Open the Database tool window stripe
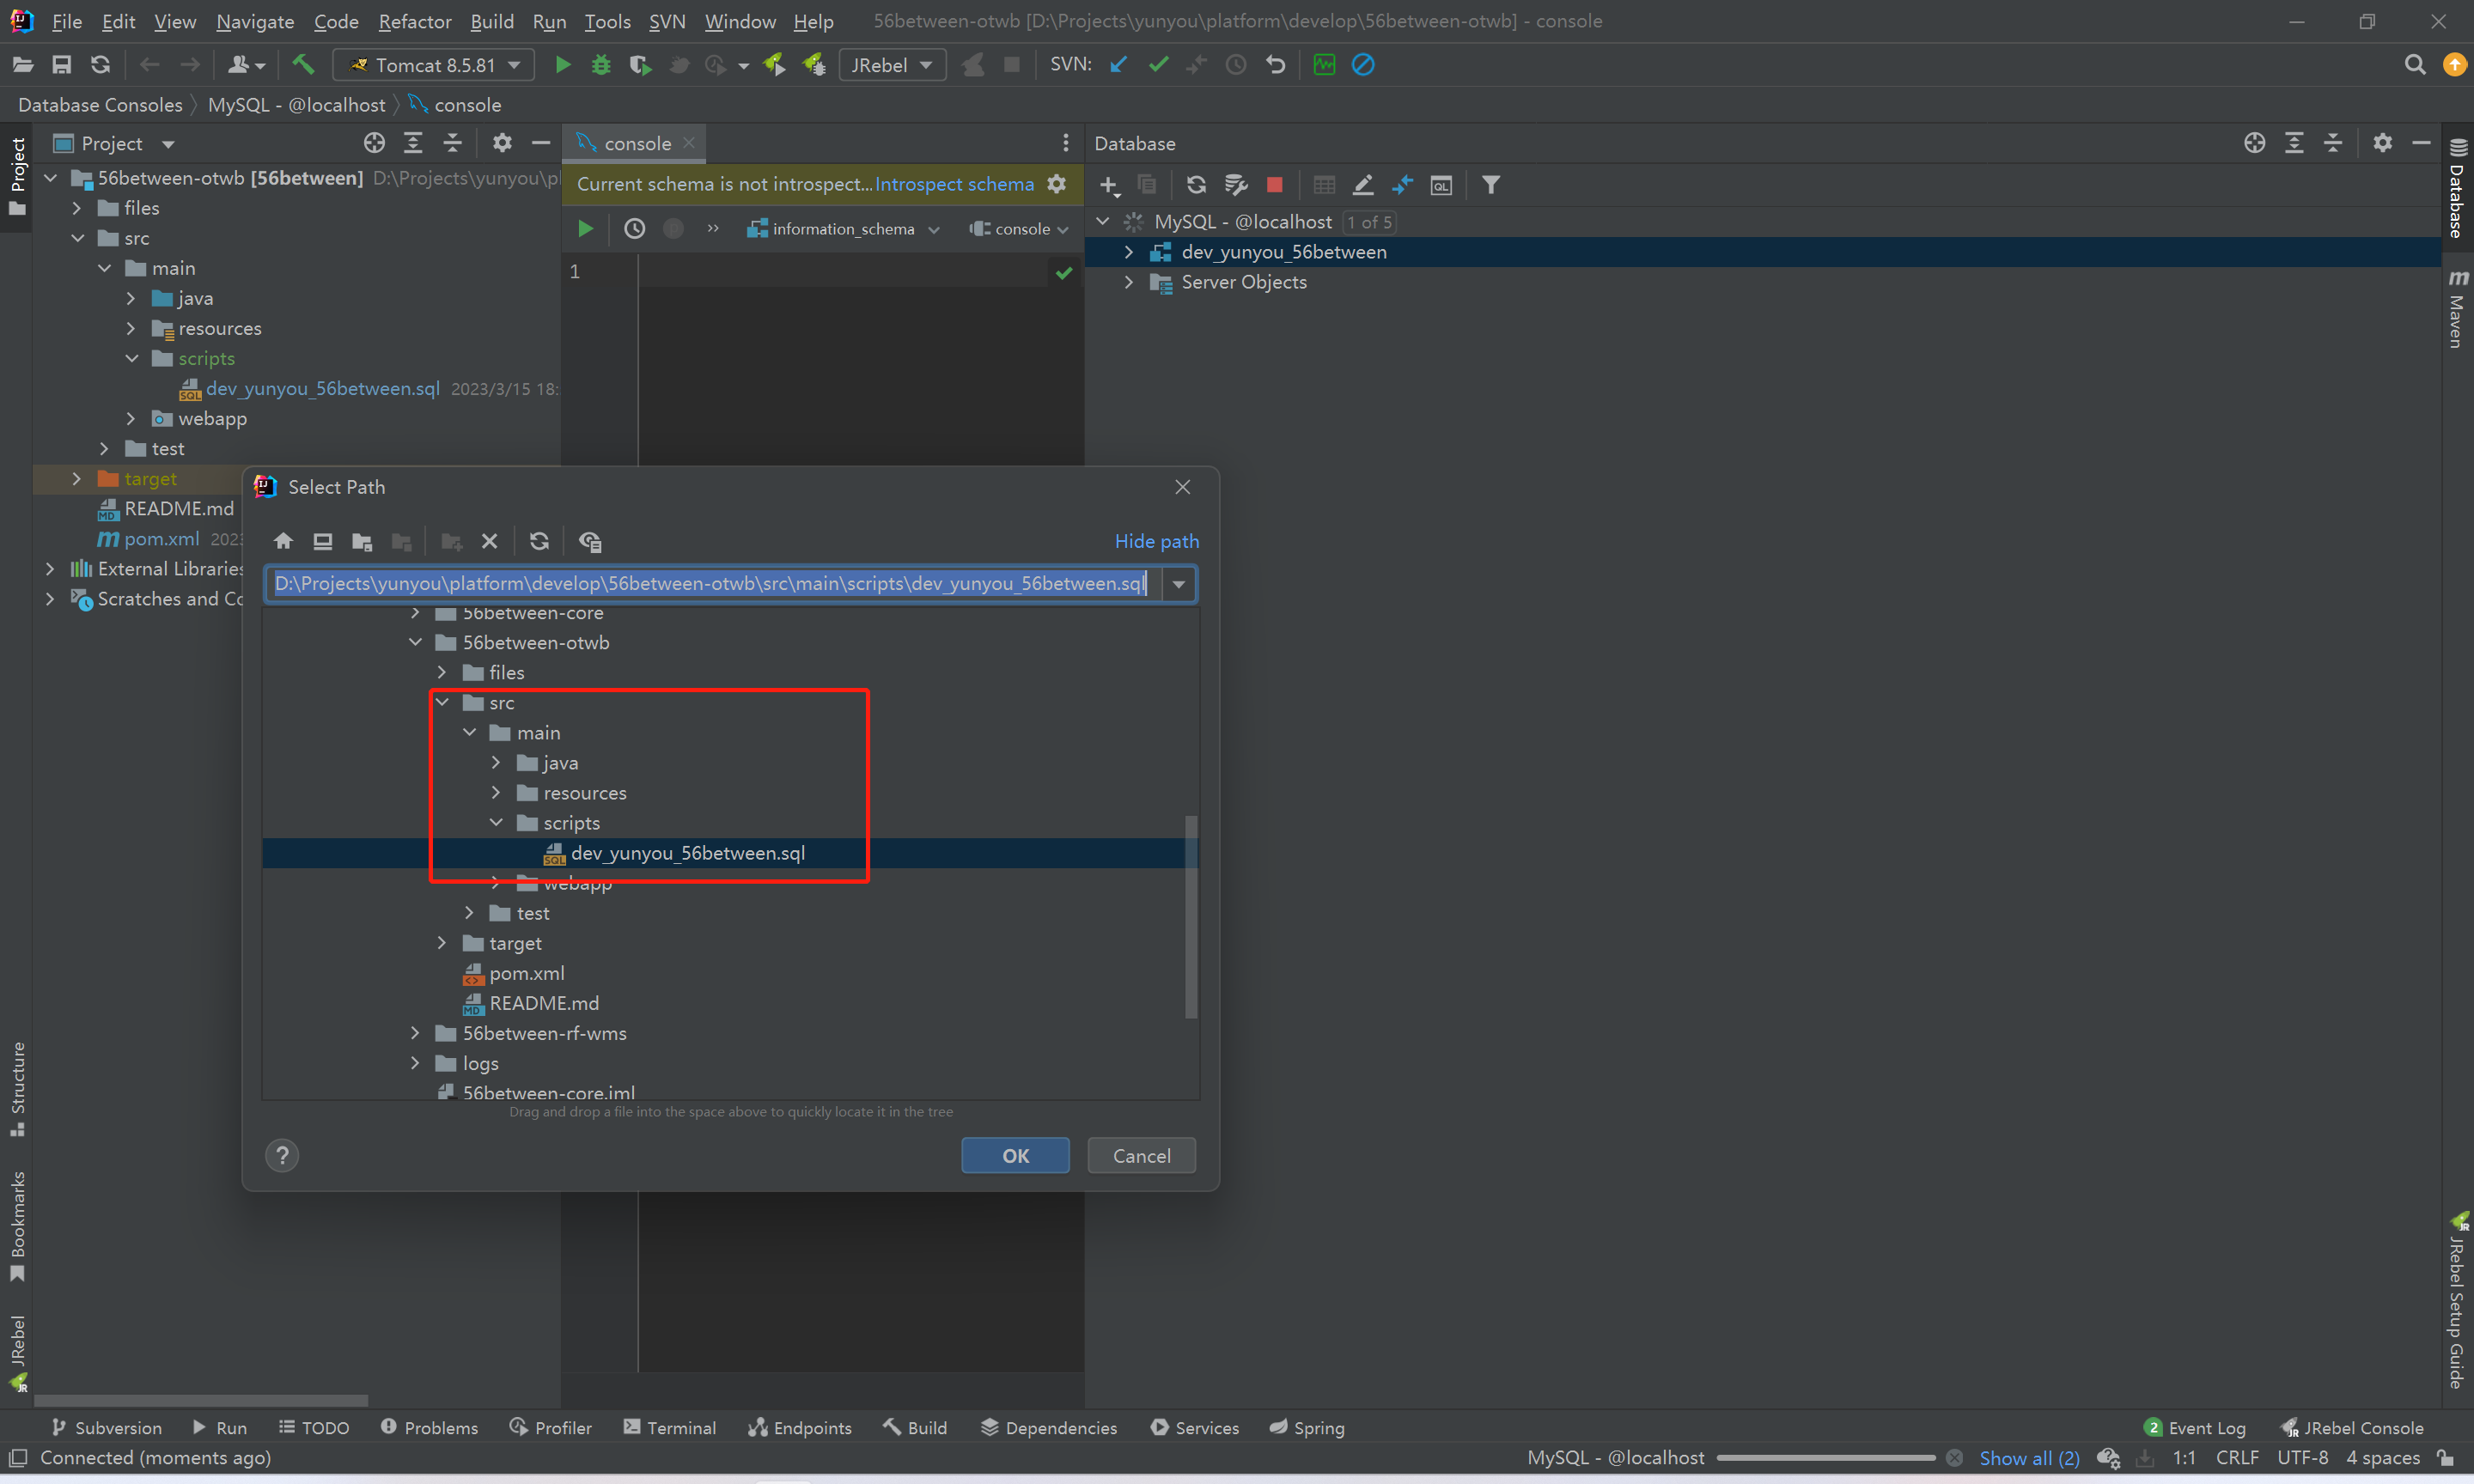 pos(2458,188)
